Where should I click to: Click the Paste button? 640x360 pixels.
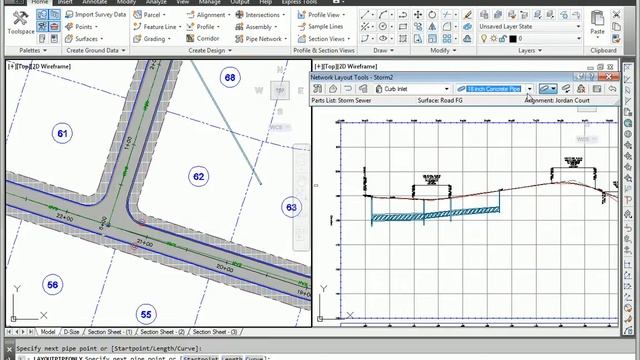597,22
